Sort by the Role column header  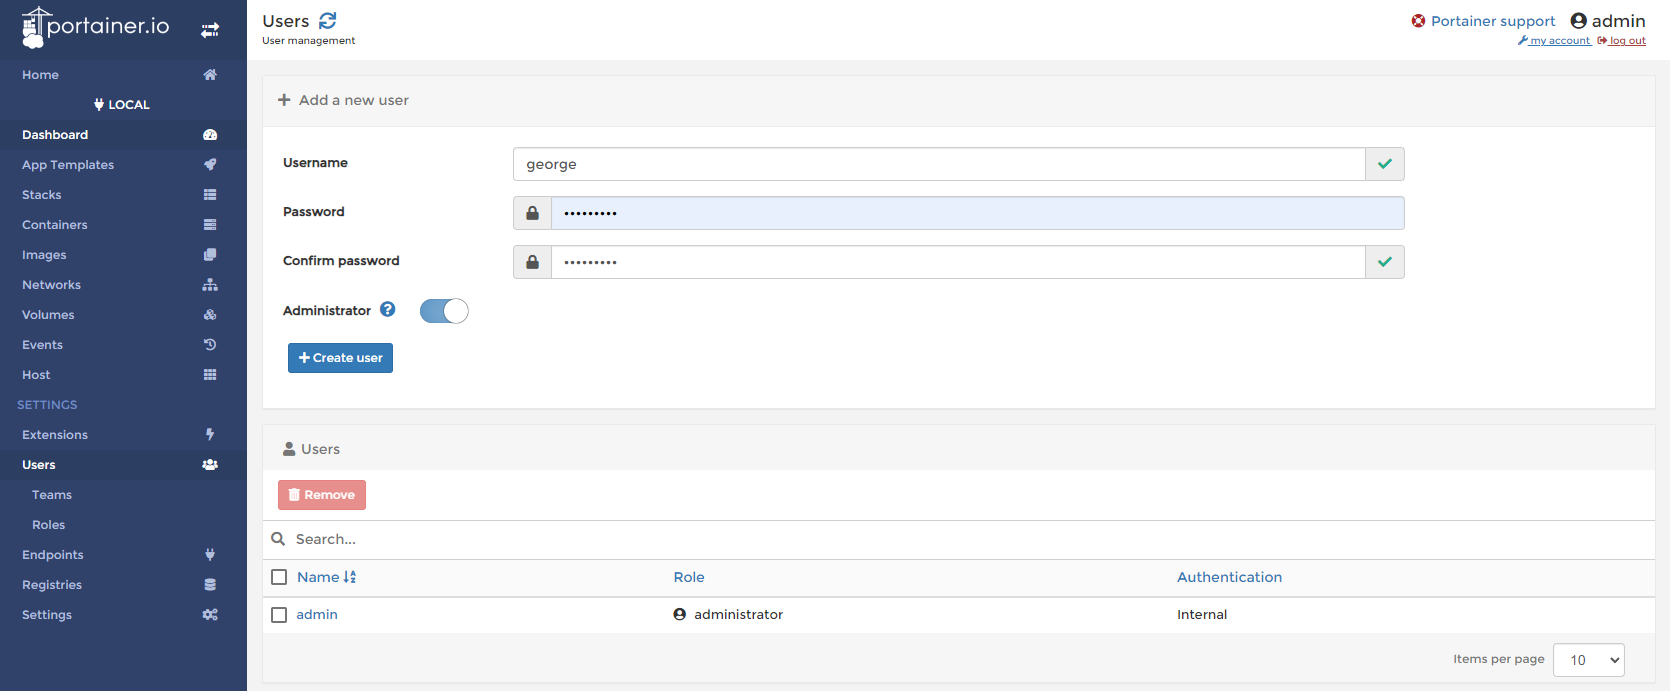click(689, 577)
